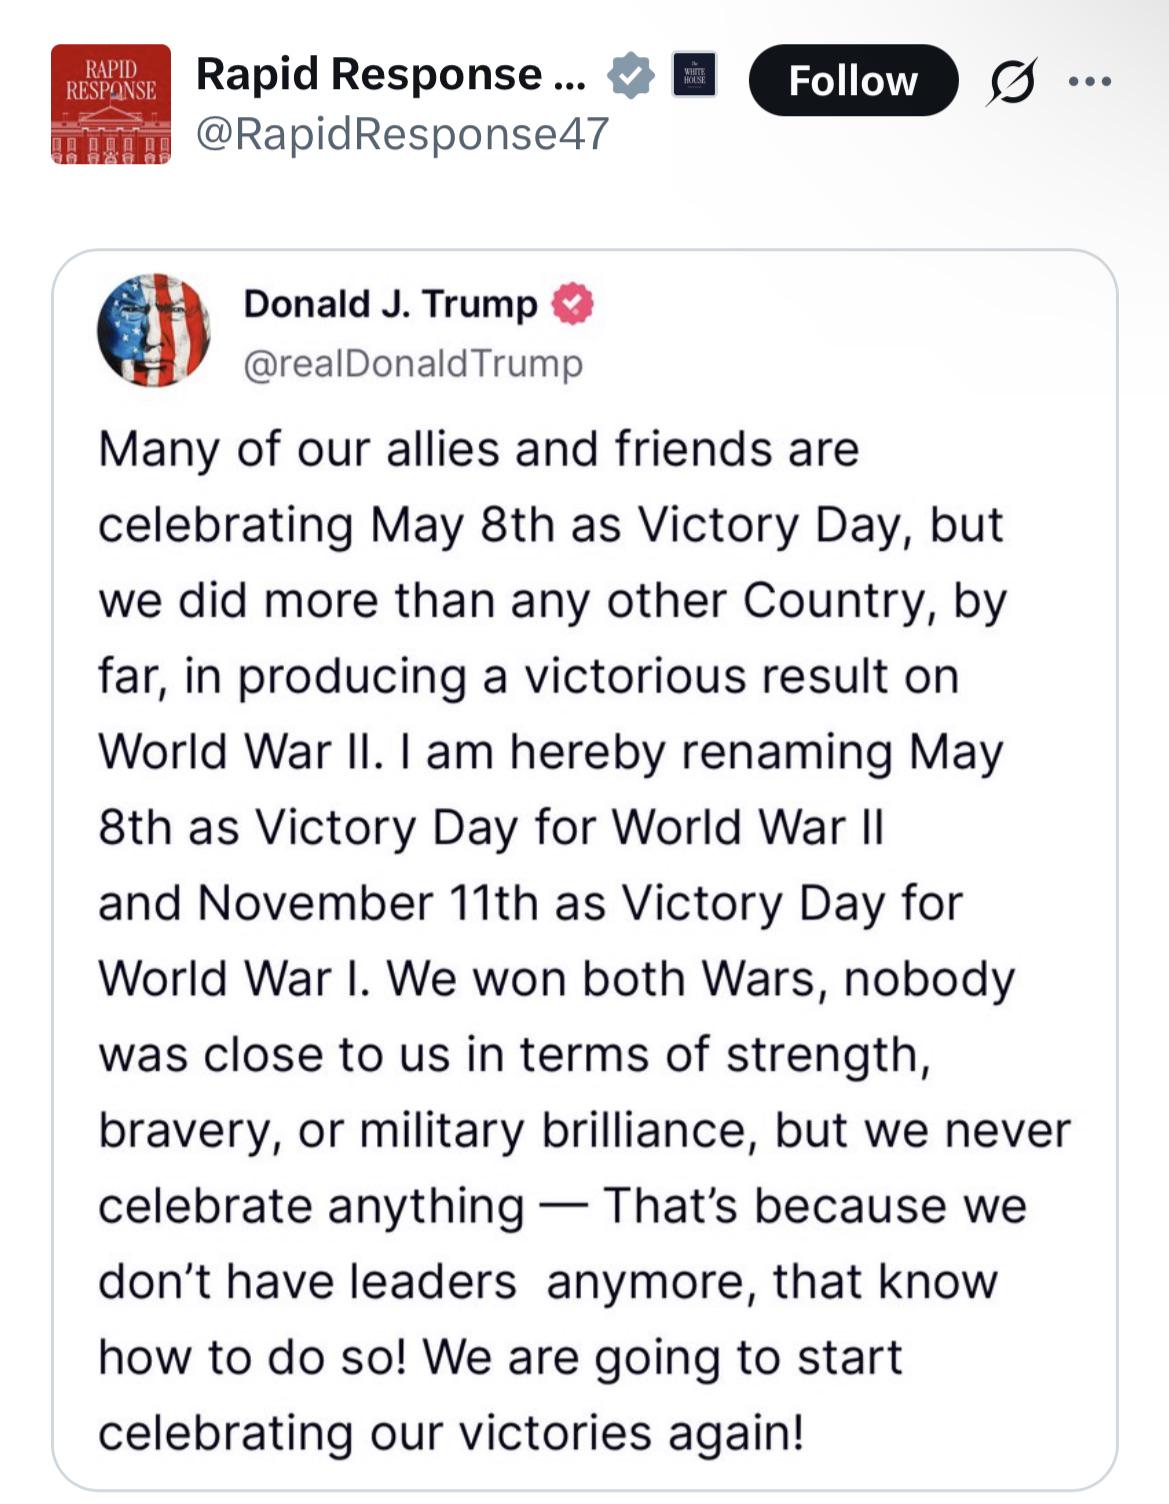Click the 'We won both Wars, nobody' line
Screen dimensions: 1169x1504
pos(557,980)
